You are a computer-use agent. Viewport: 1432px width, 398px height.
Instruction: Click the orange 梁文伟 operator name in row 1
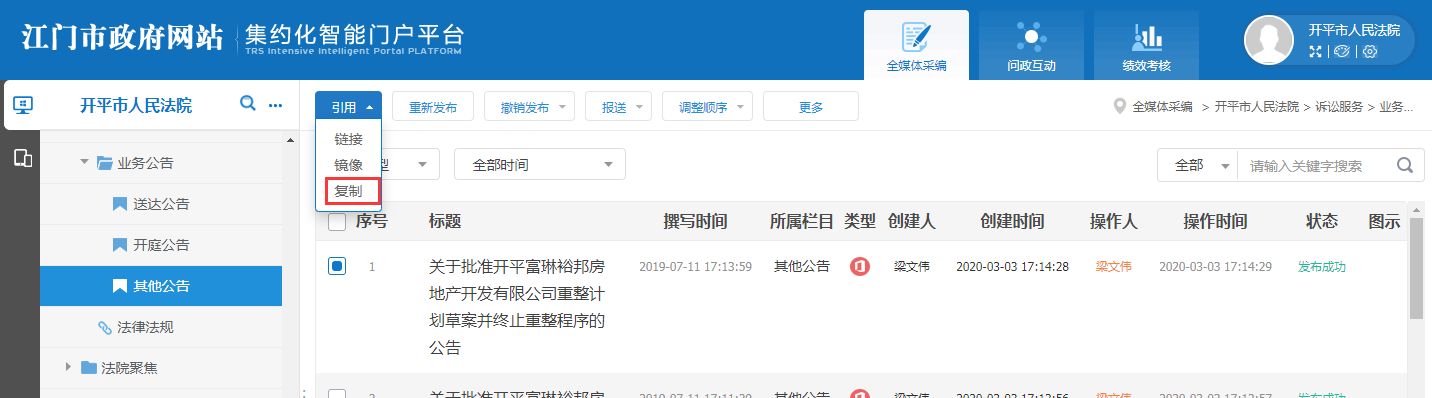click(x=1114, y=267)
